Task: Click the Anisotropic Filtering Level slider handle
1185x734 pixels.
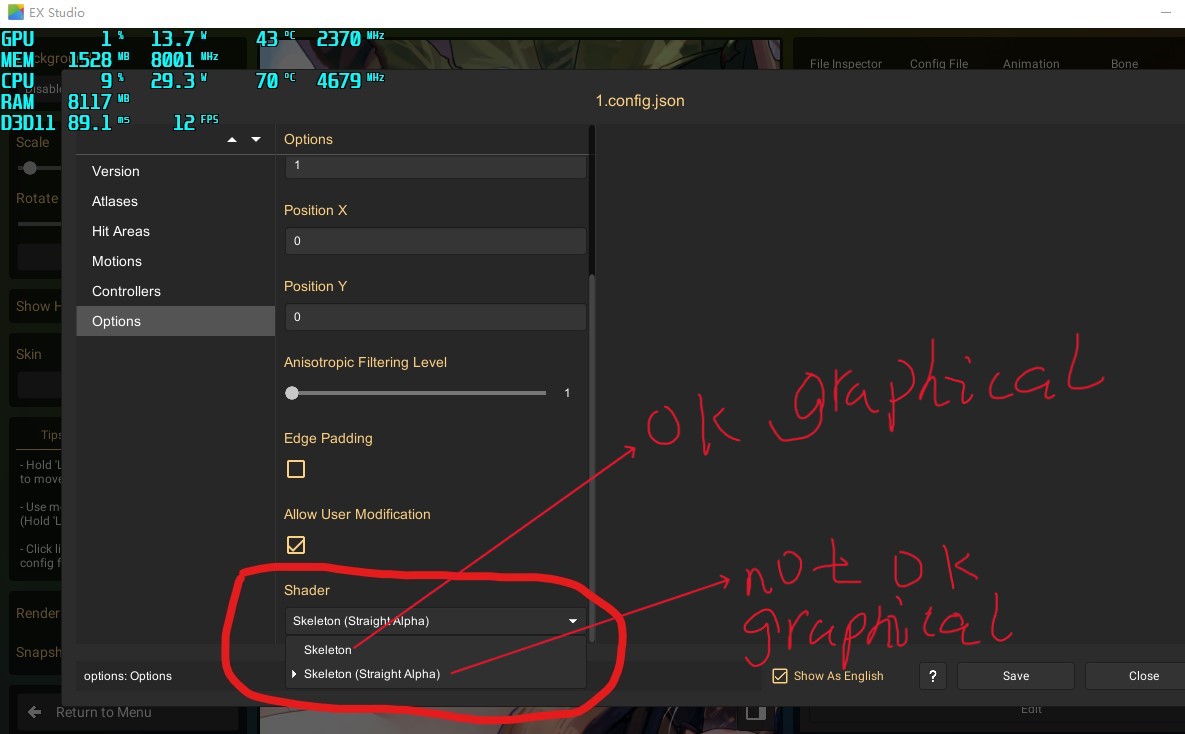Action: pos(292,393)
